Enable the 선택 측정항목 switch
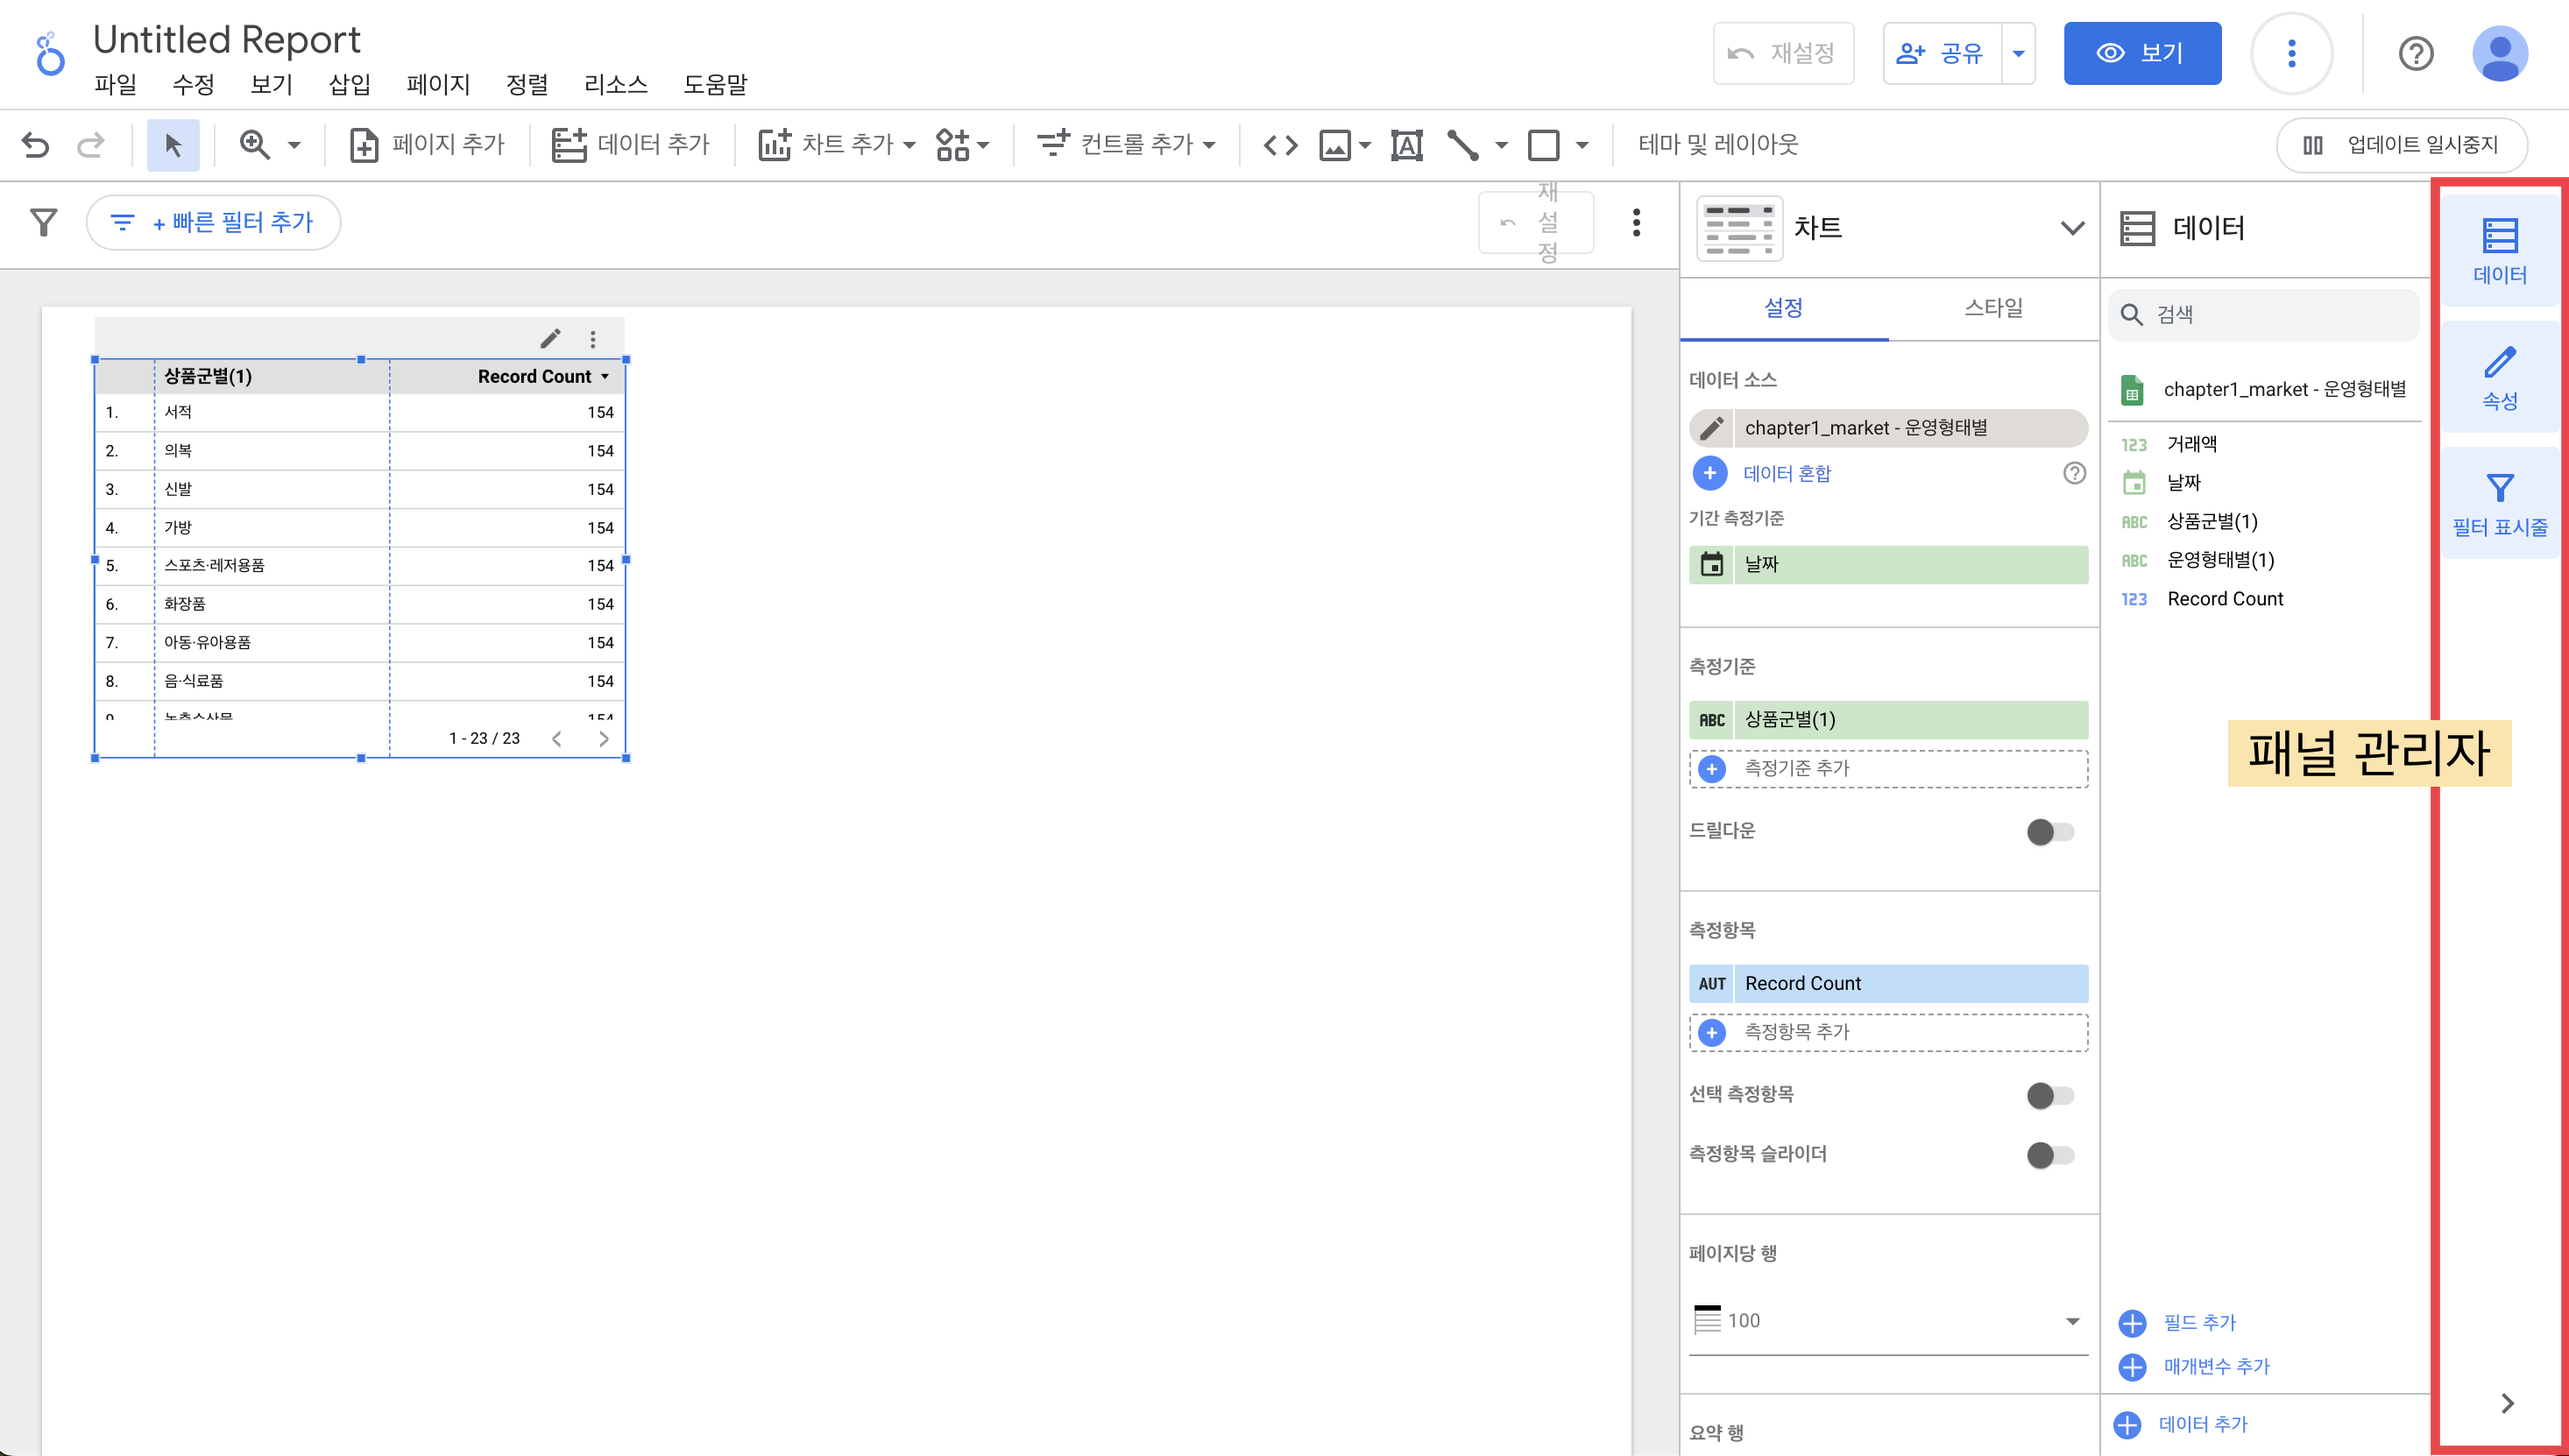This screenshot has height=1456, width=2569. pyautogui.click(x=2050, y=1095)
